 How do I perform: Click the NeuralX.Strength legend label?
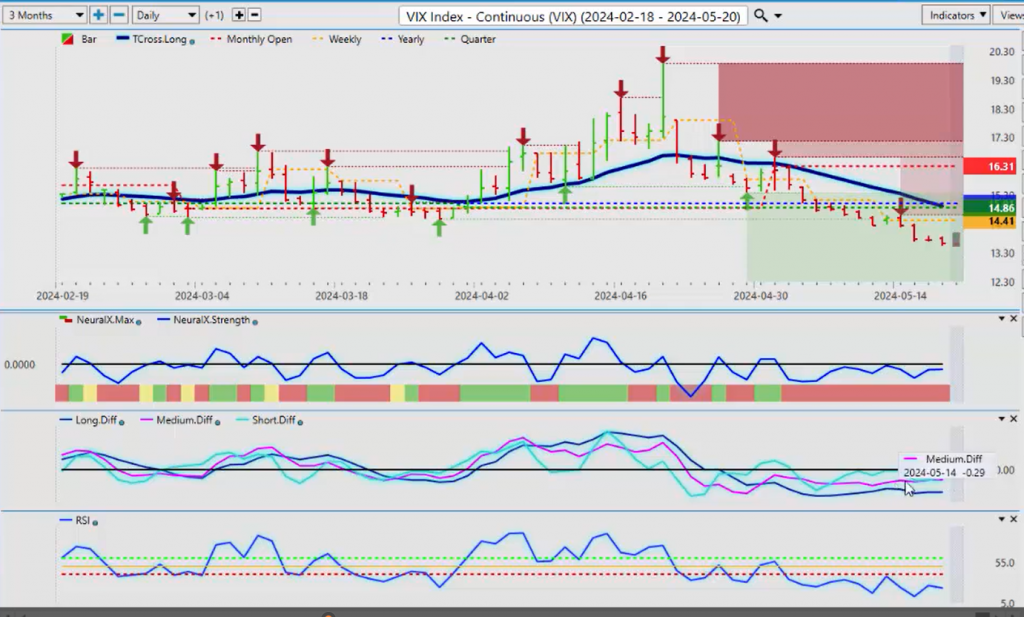coord(205,320)
